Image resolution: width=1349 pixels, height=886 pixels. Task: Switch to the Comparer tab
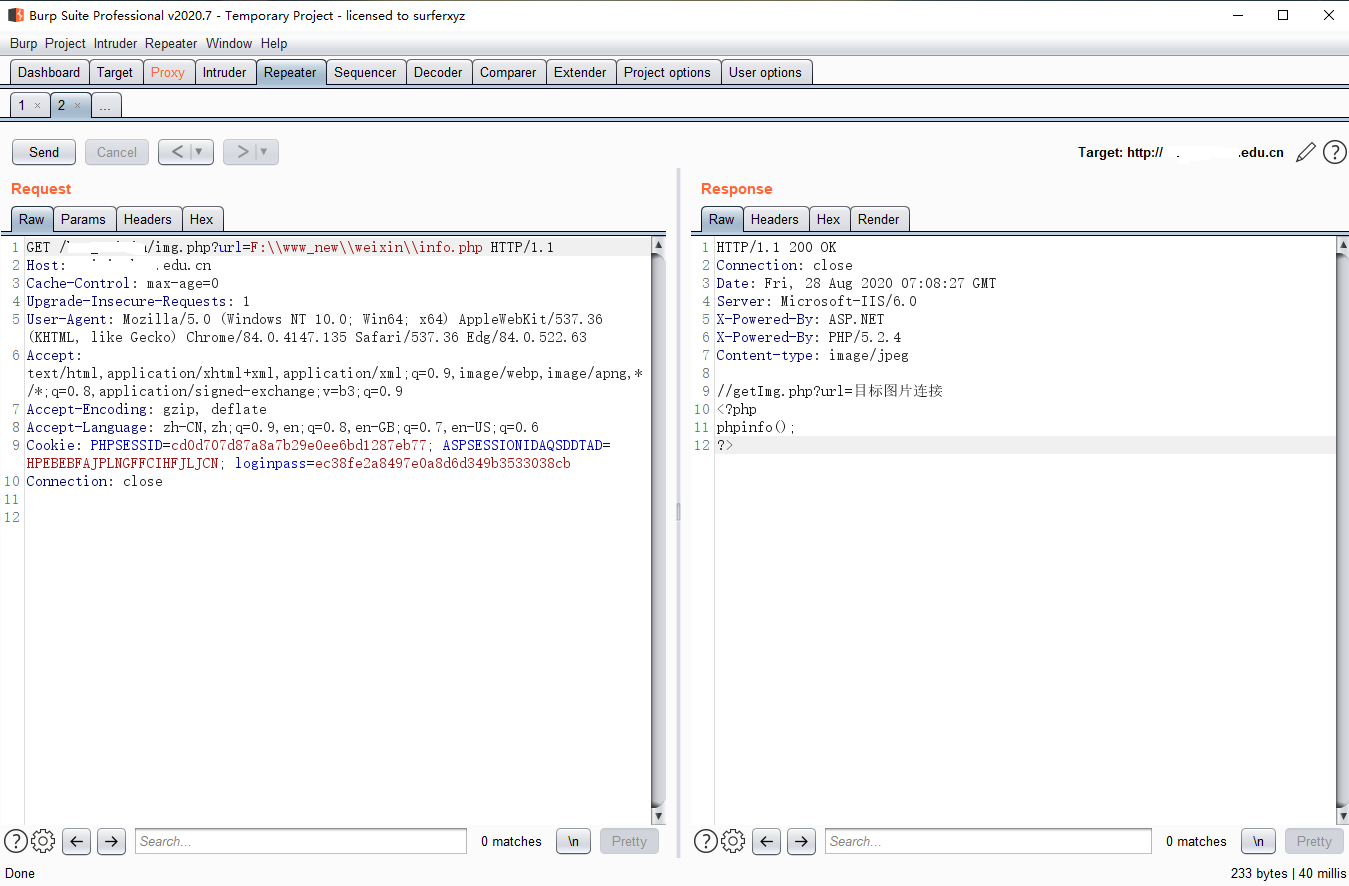pos(508,72)
